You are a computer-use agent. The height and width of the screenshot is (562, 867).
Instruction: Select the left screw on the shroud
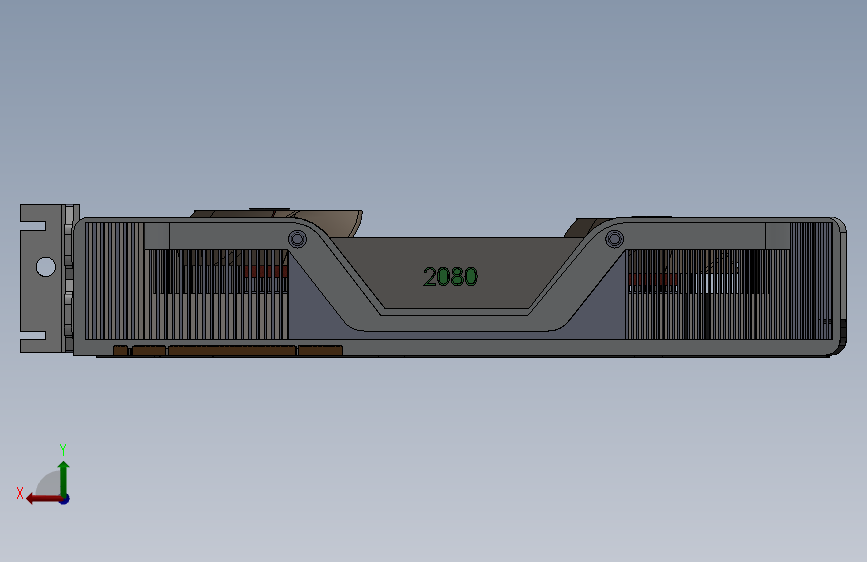(x=297, y=240)
